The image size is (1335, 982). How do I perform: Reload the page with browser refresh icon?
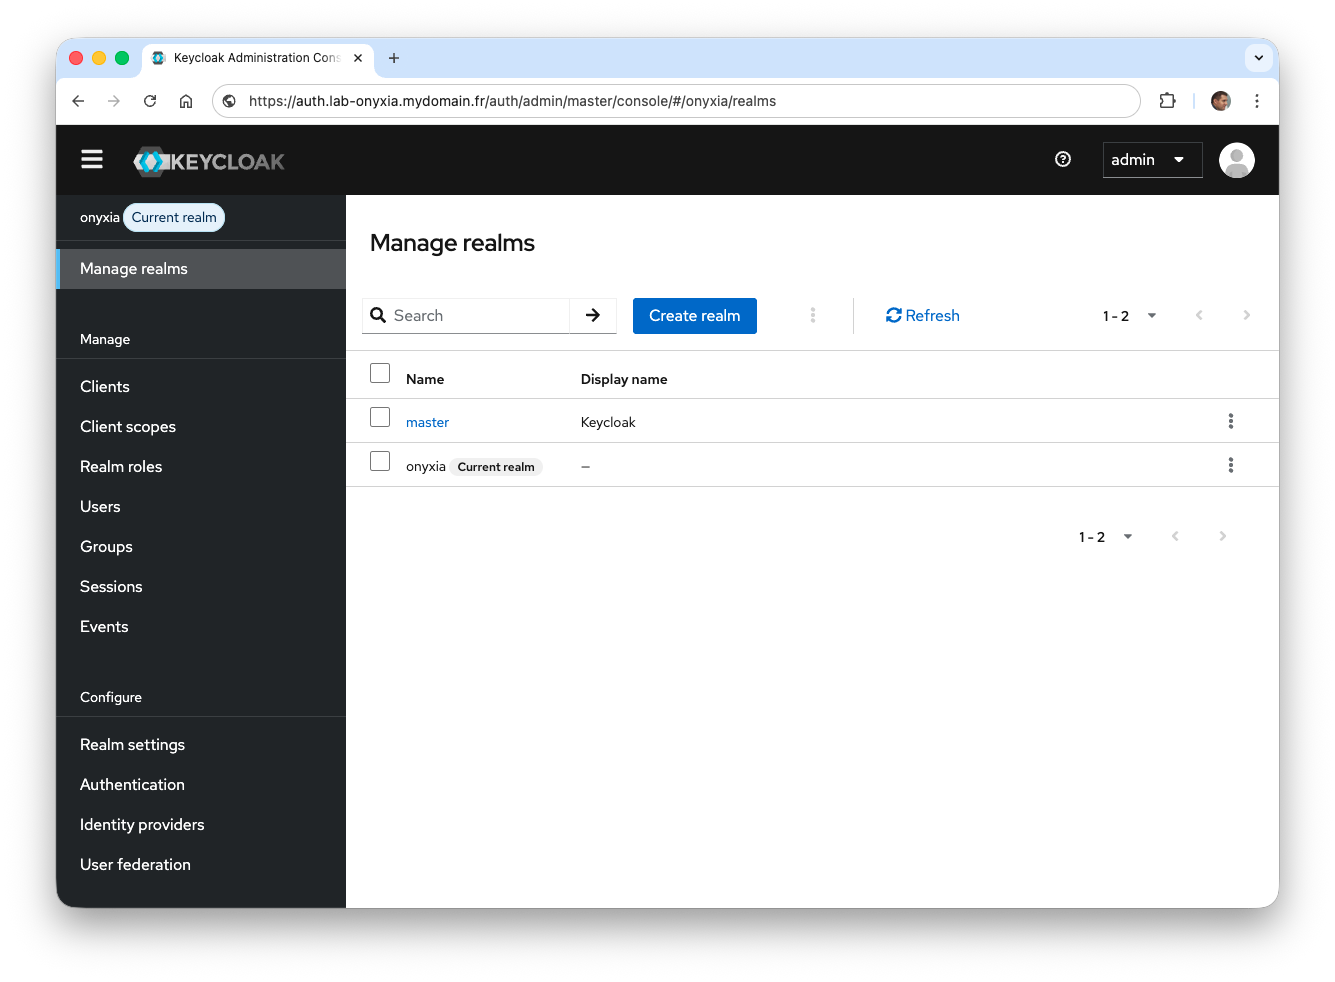click(x=150, y=101)
